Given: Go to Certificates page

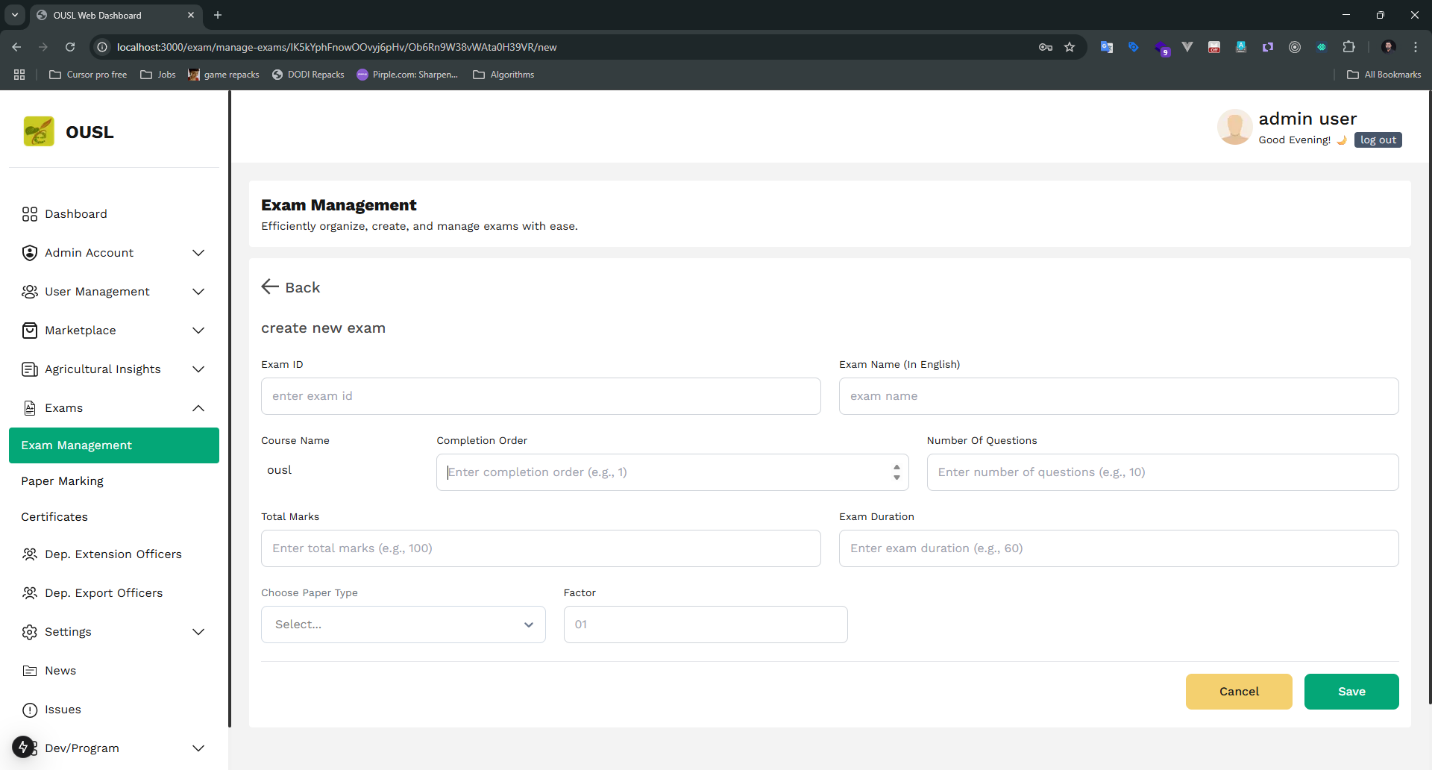Looking at the screenshot, I should point(54,517).
